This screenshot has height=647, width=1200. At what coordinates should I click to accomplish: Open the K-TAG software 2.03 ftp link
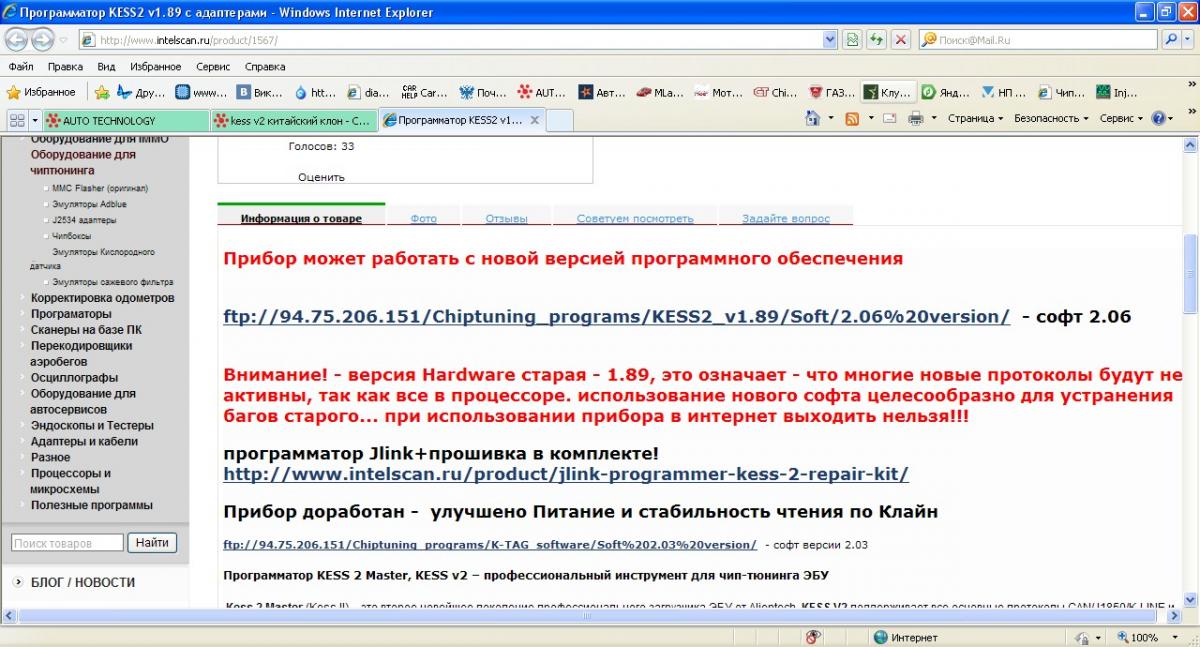coord(490,545)
